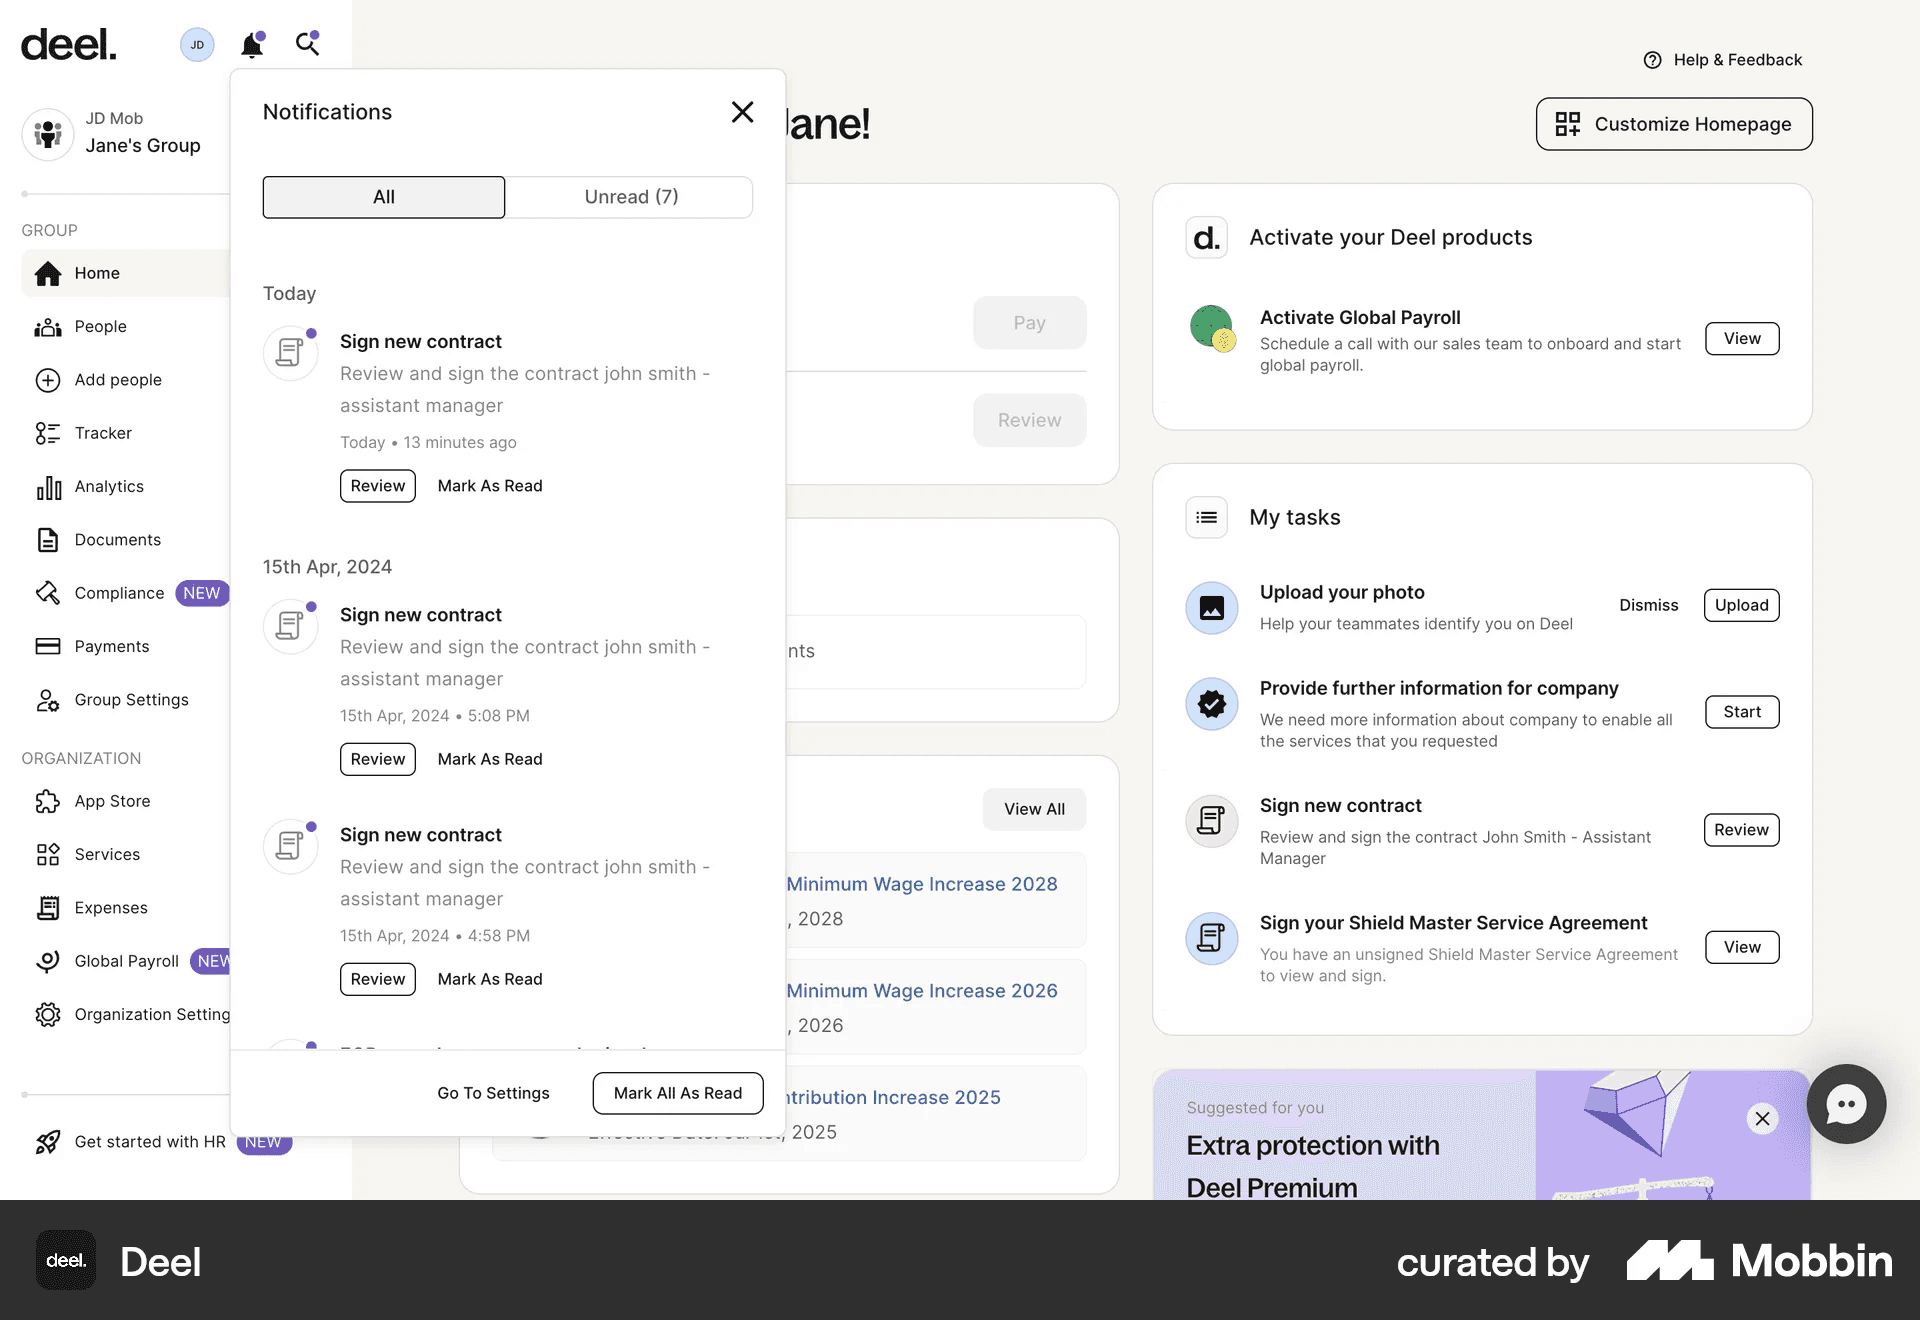
Task: Review the 5:08 PM contract notification
Action: click(x=378, y=759)
